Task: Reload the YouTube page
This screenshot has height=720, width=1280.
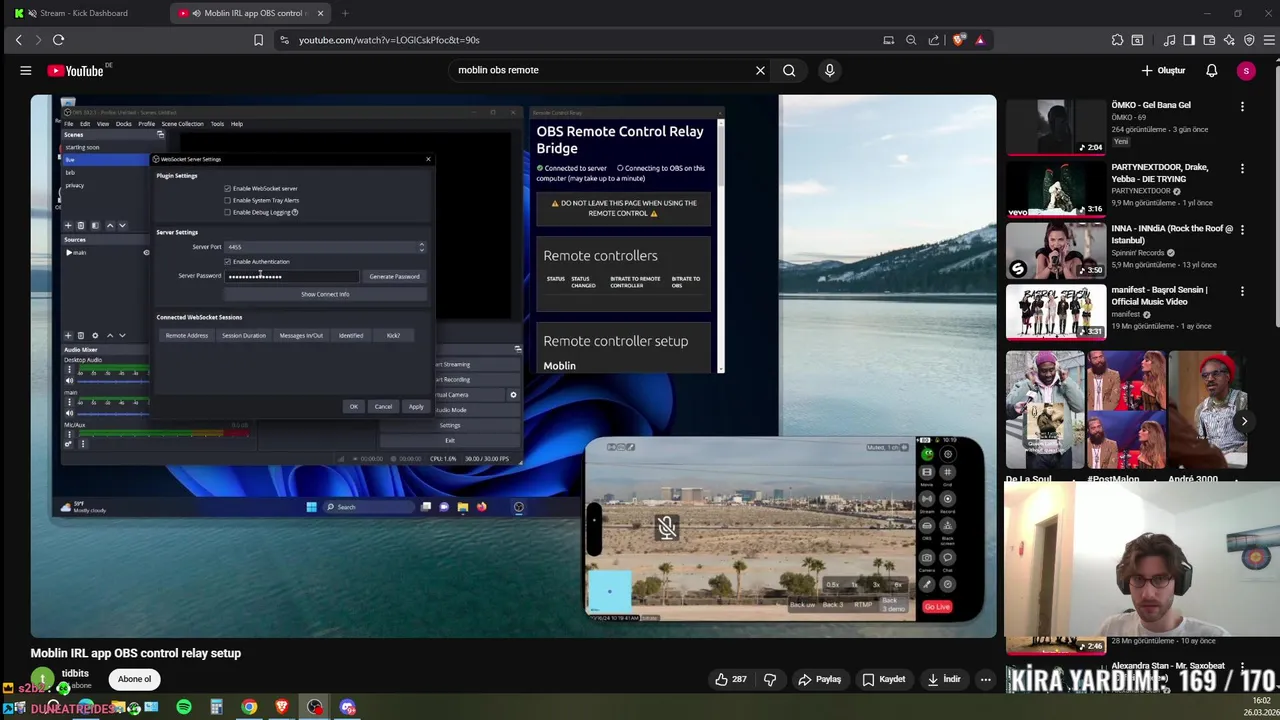Action: pyautogui.click(x=58, y=40)
